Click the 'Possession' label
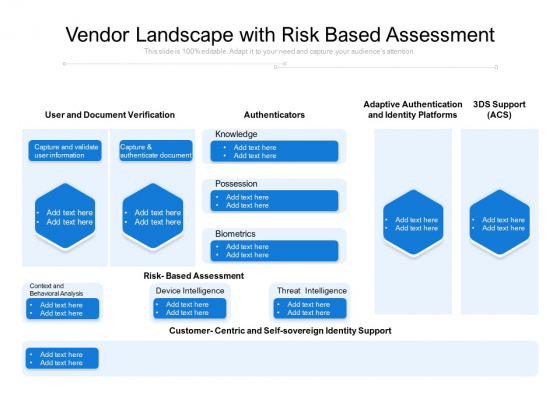560x420 pixels. [x=236, y=184]
